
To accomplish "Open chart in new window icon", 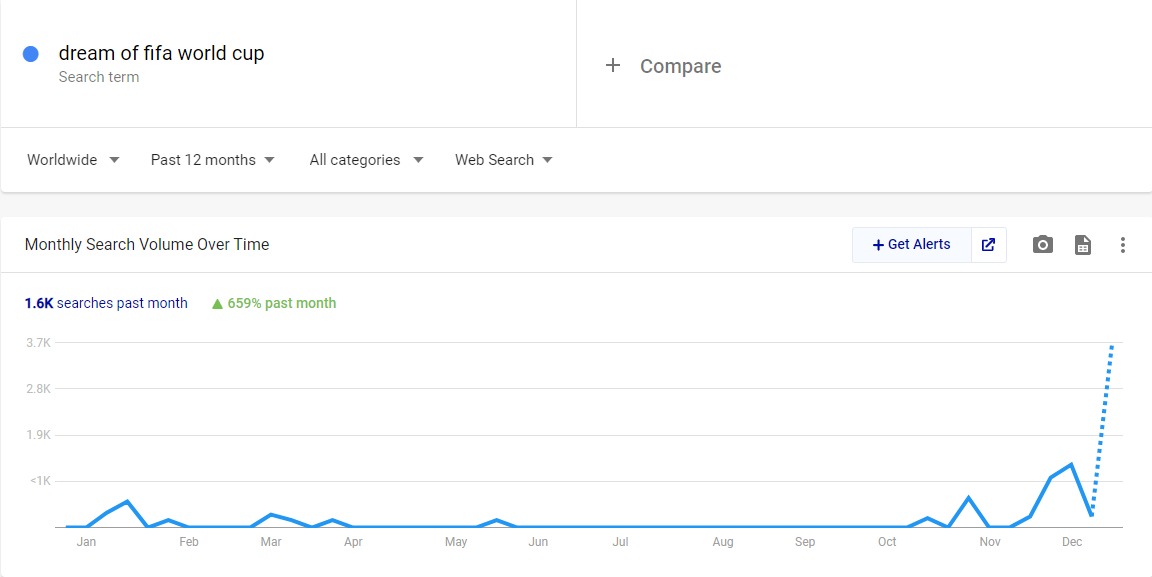I will tap(988, 245).
